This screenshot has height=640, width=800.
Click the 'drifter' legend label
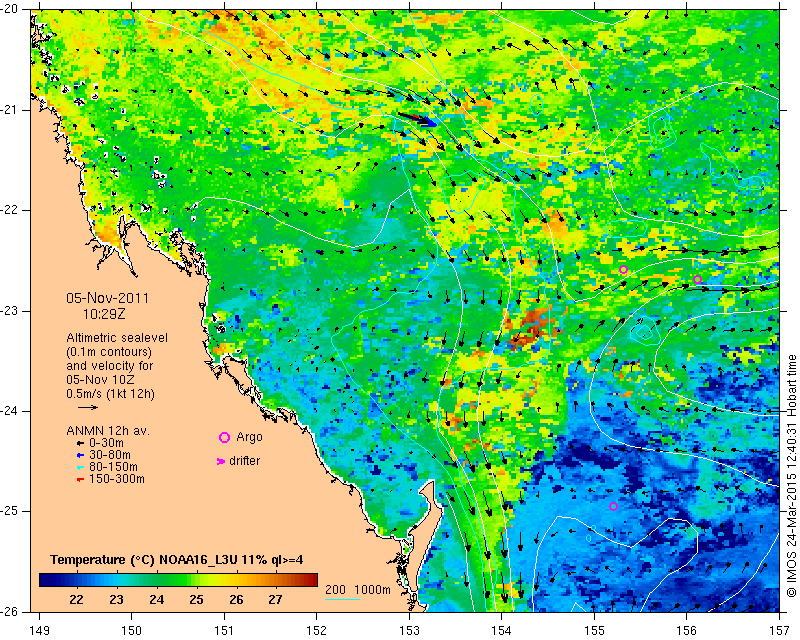(x=244, y=461)
